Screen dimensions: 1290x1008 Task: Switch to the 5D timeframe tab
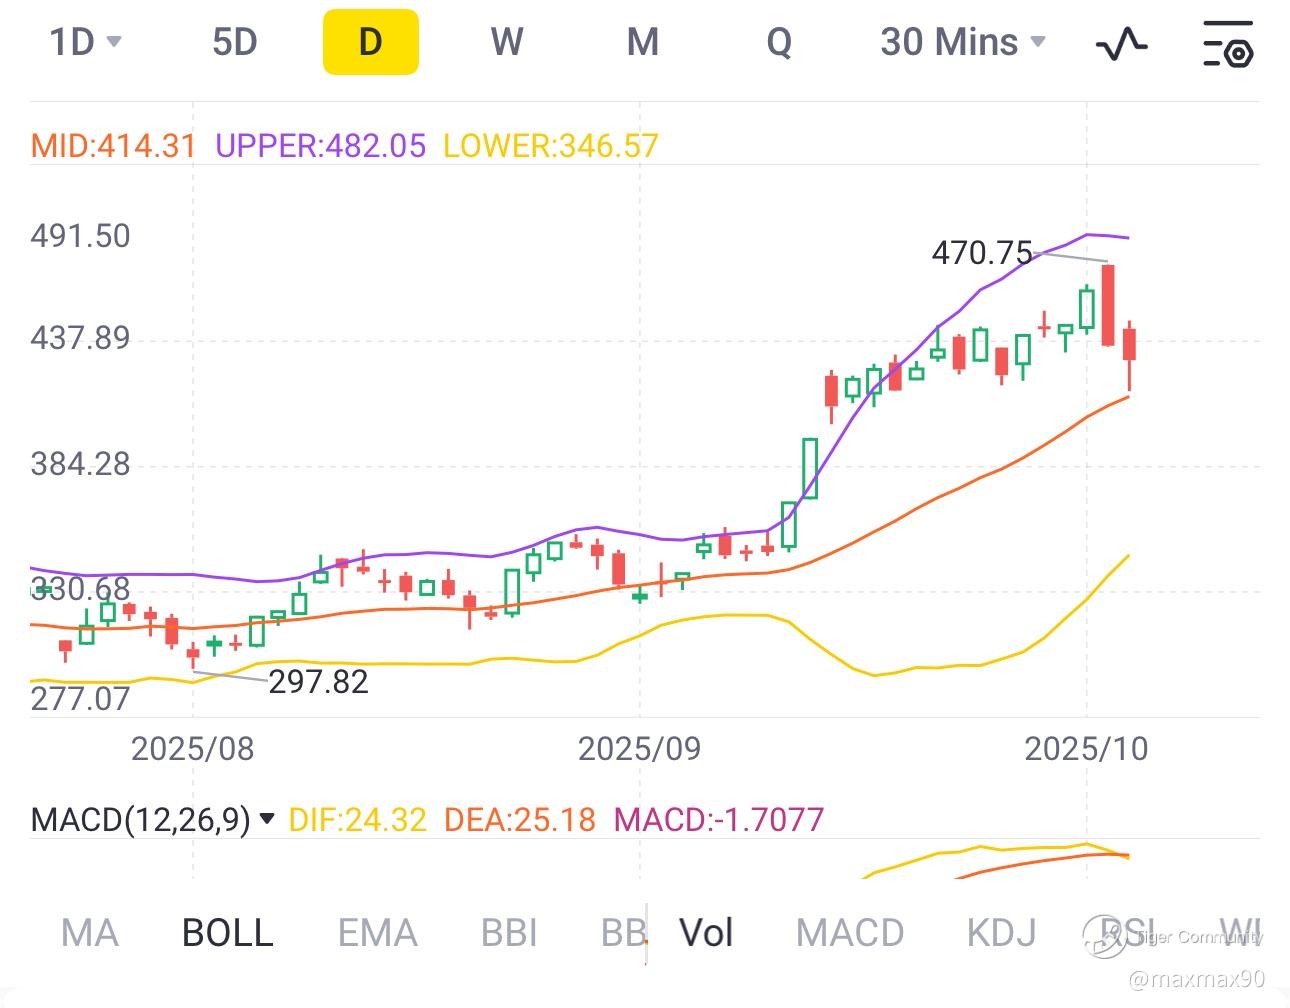235,43
